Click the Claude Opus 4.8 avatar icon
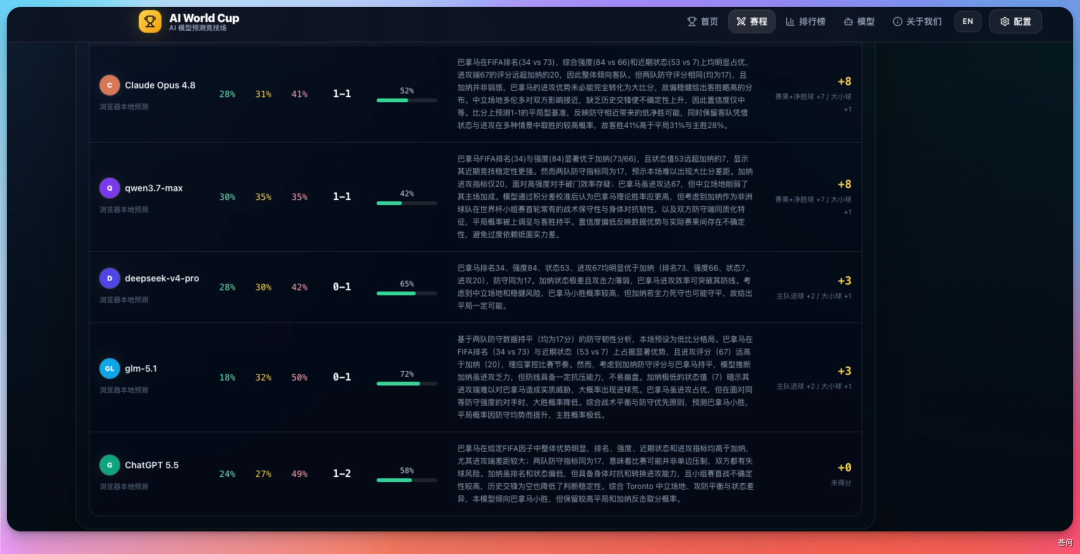Screen dimensions: 1080x554 pos(110,85)
